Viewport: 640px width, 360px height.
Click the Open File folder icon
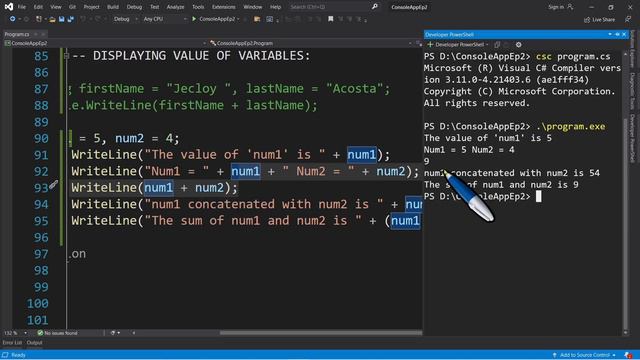52,19
